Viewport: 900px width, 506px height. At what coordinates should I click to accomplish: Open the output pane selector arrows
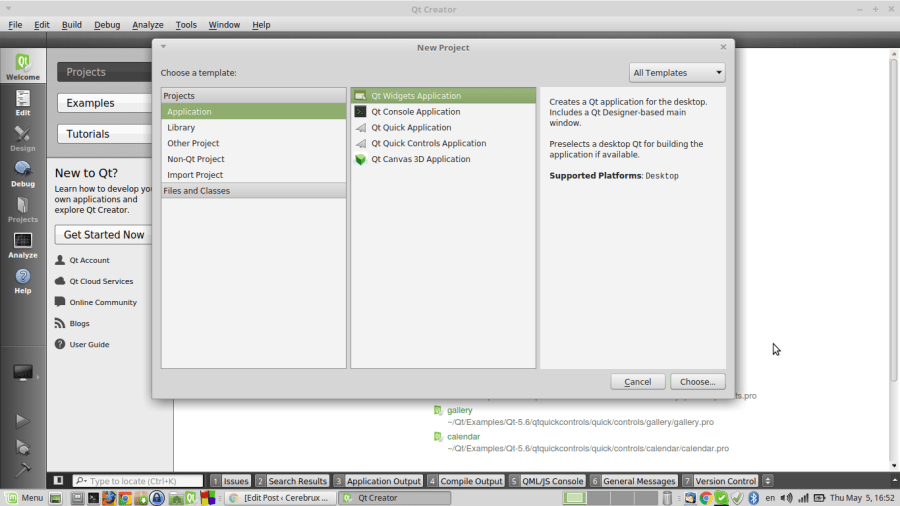tap(768, 481)
